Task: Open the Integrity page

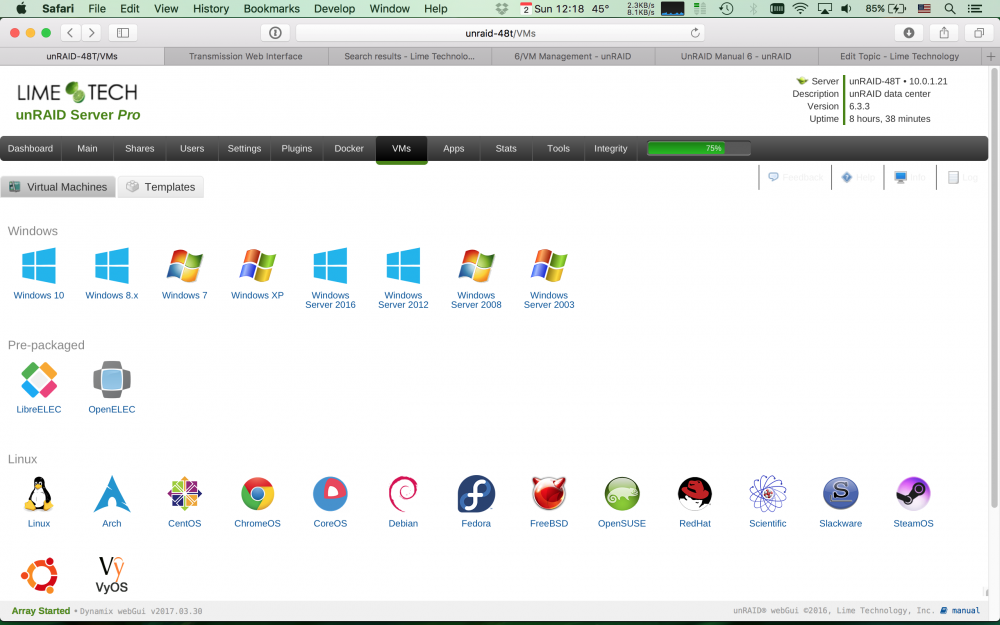Action: [610, 149]
